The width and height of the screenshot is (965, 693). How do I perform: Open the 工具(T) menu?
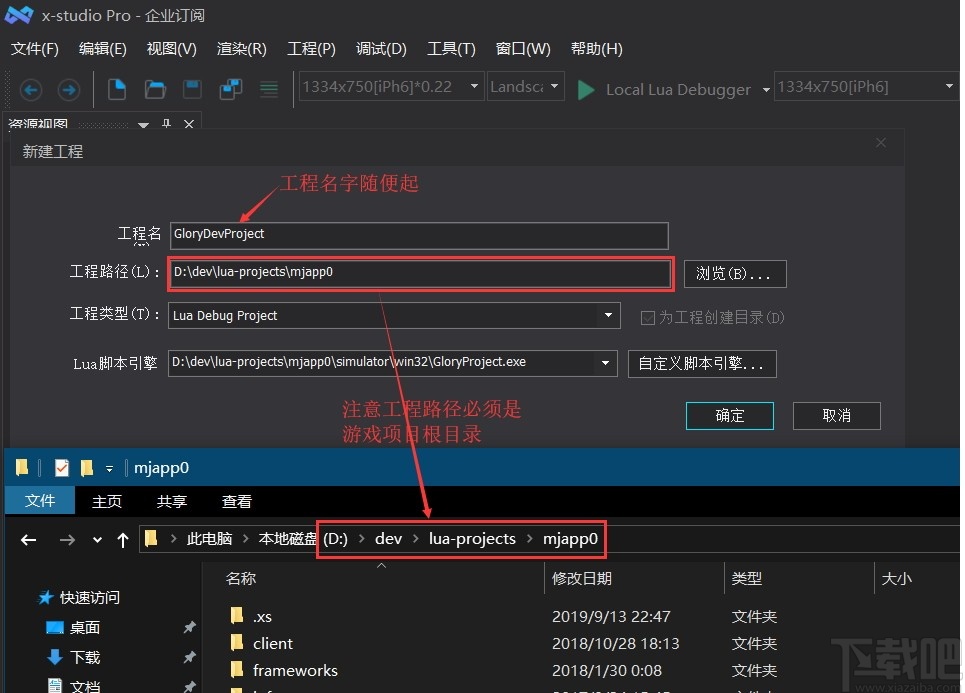pos(451,48)
